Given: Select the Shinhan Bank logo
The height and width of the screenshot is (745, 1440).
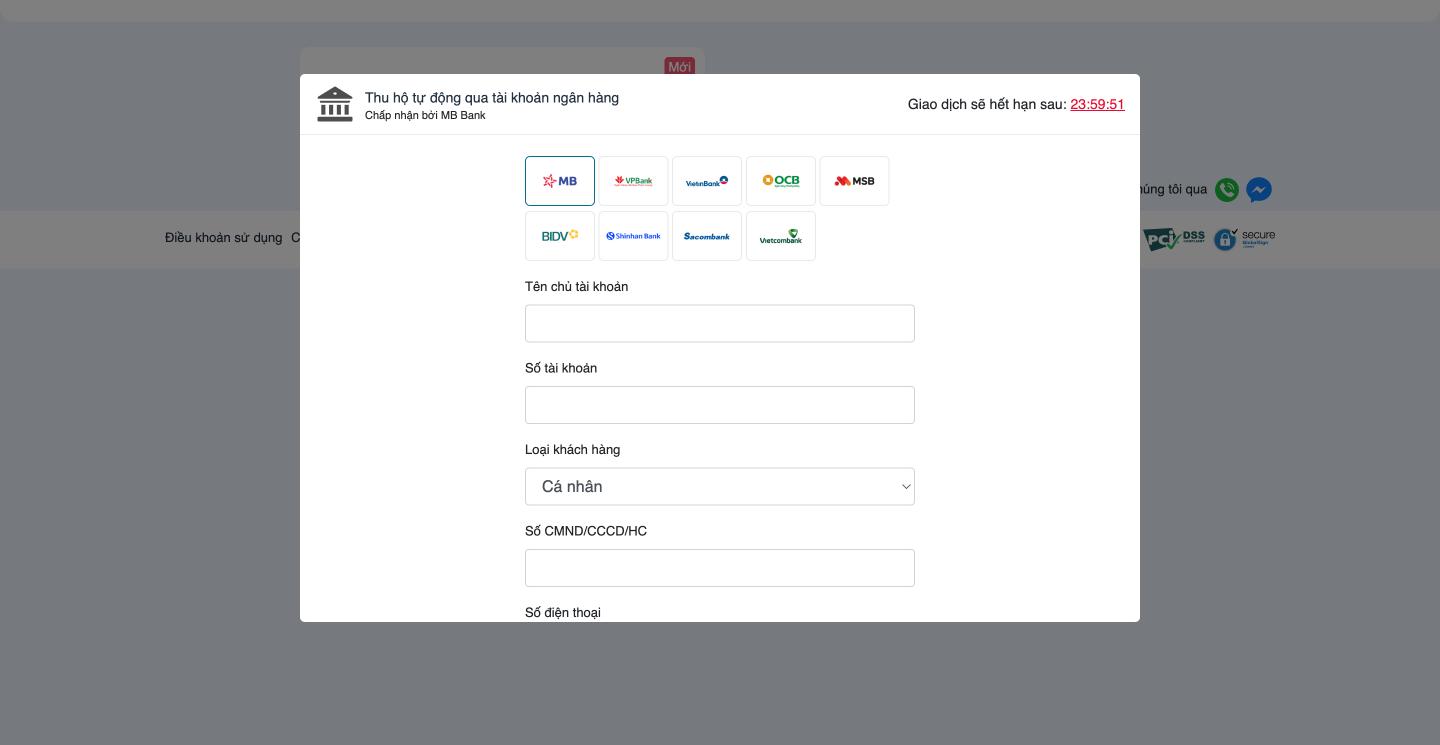Looking at the screenshot, I should (x=633, y=236).
